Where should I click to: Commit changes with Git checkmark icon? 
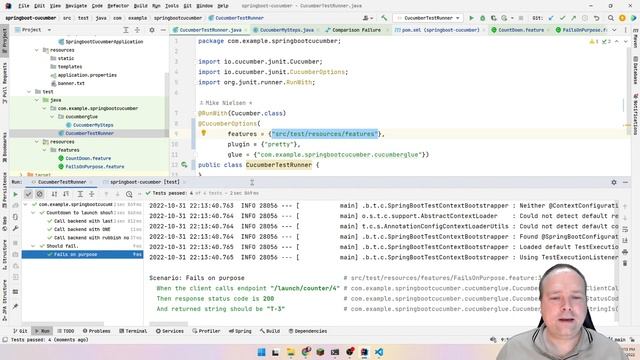(562, 18)
